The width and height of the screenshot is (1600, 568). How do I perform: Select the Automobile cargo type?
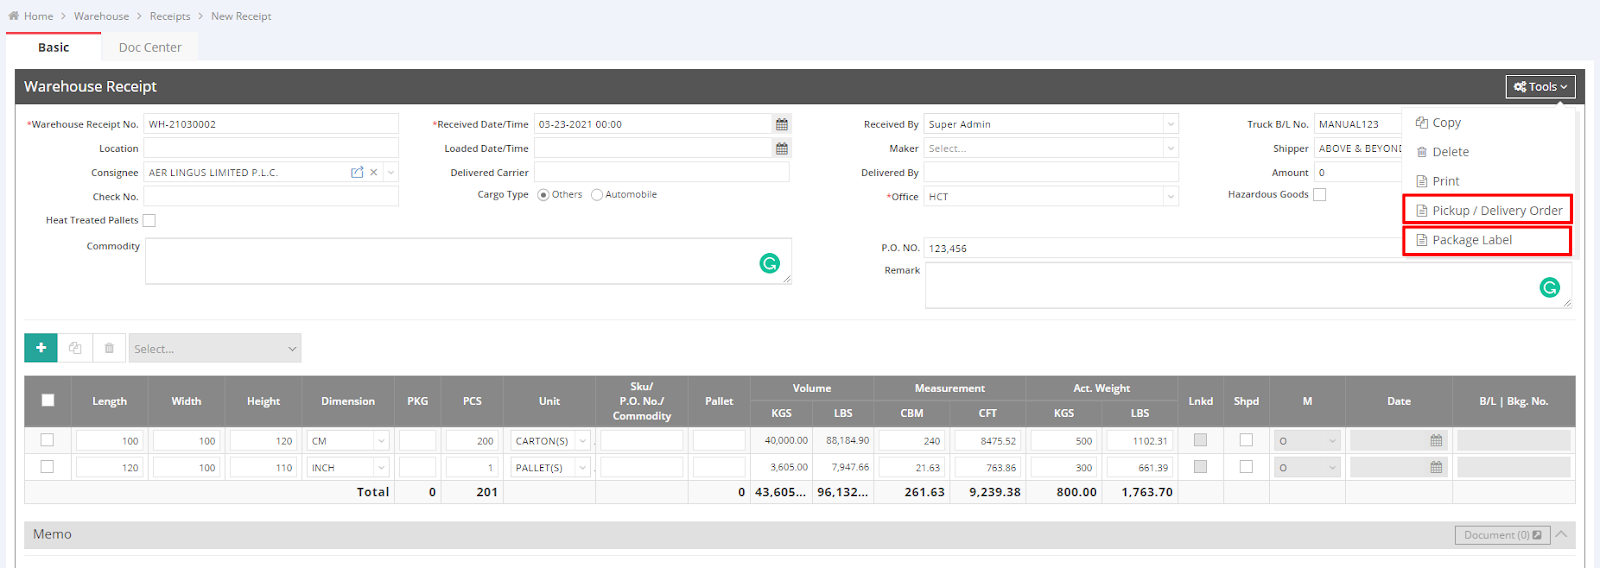(597, 195)
